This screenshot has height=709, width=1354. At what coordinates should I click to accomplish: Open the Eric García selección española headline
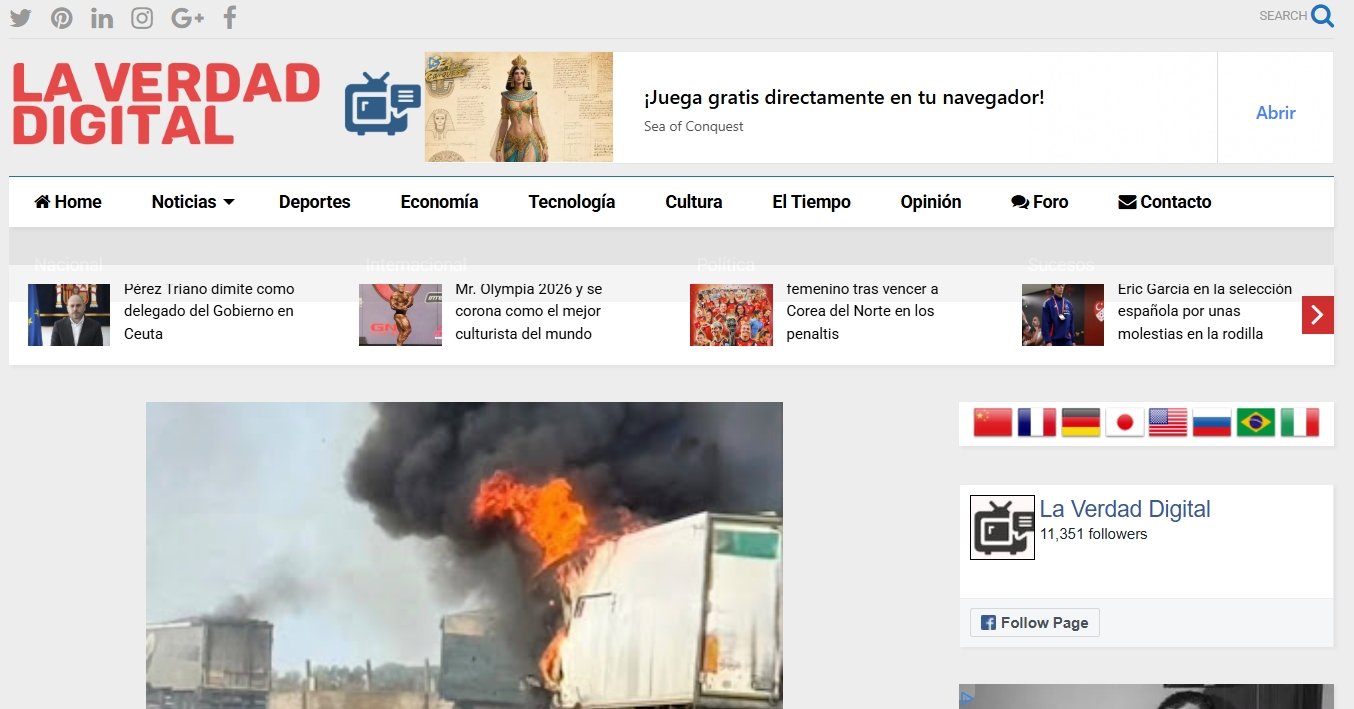[x=1205, y=311]
